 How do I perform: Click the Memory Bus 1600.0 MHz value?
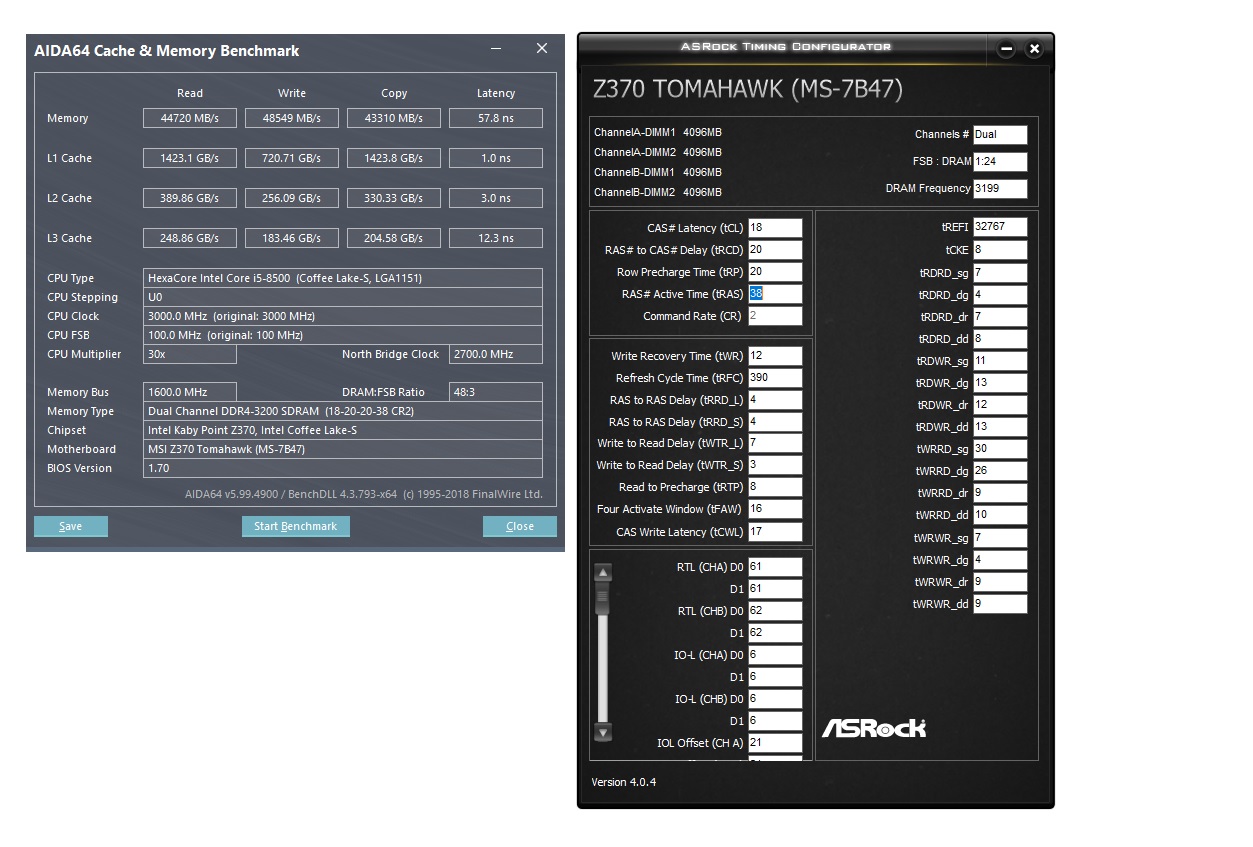[190, 392]
